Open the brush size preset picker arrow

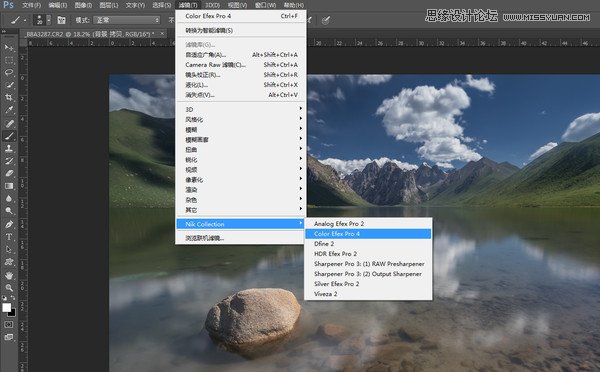49,20
